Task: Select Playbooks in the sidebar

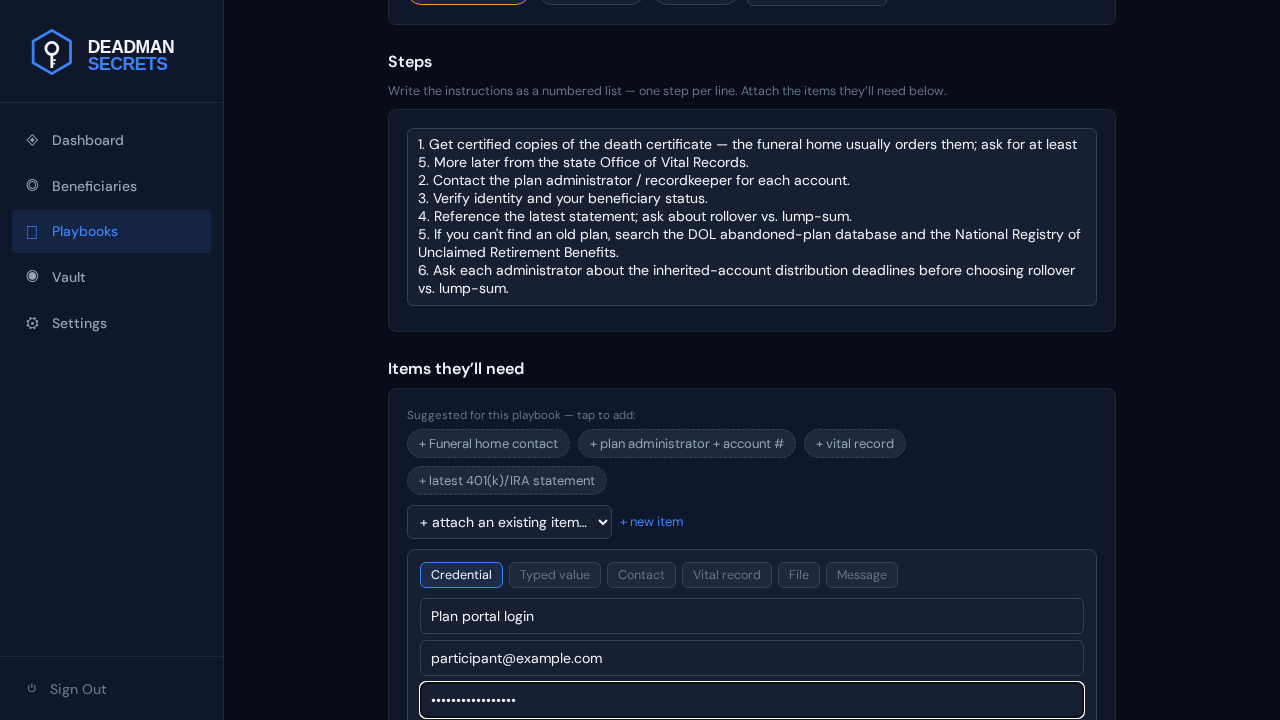Action: [111, 231]
